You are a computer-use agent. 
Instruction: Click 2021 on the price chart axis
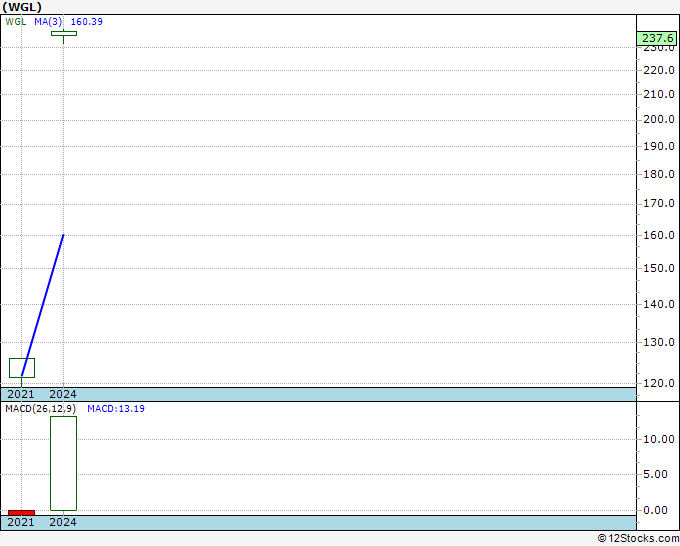pos(20,394)
